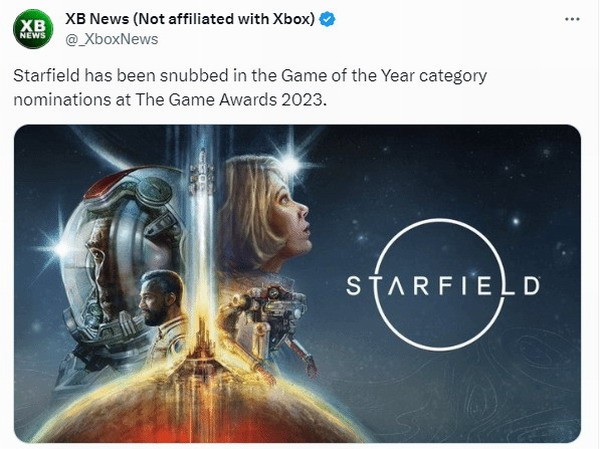Click the circular ring of the Starfield logo
This screenshot has width=600, height=449.
(x=441, y=224)
